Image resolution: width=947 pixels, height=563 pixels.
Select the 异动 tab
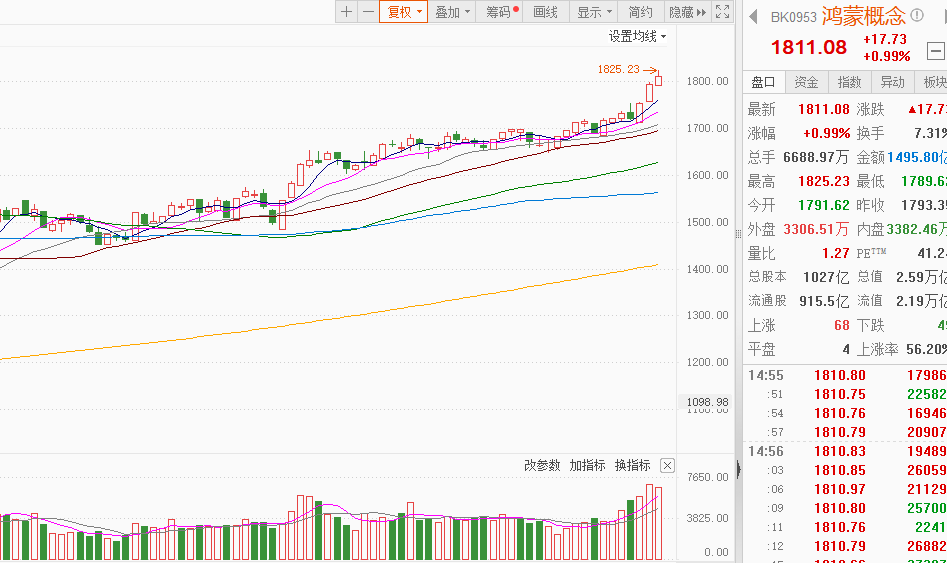892,82
